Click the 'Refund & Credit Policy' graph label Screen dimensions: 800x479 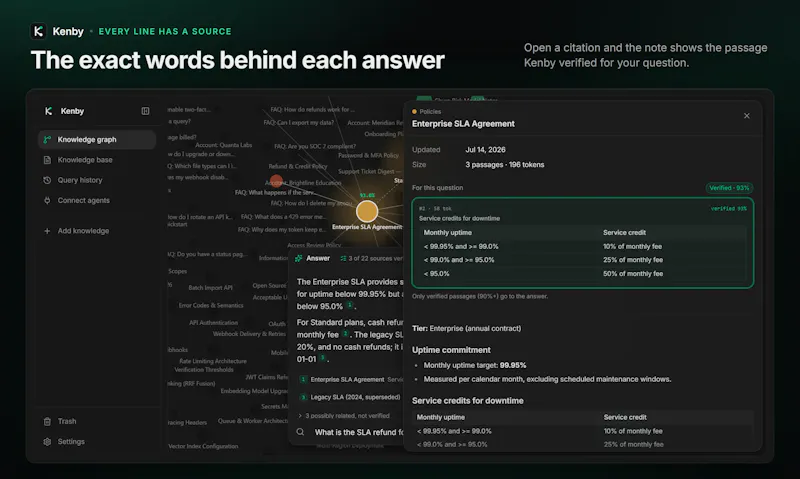point(298,166)
